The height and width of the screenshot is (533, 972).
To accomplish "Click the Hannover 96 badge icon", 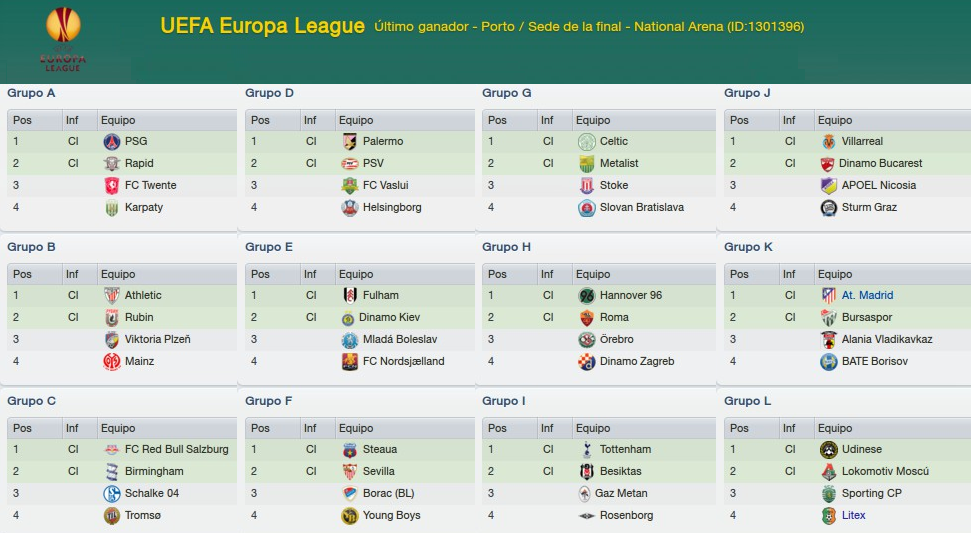I will tap(586, 296).
